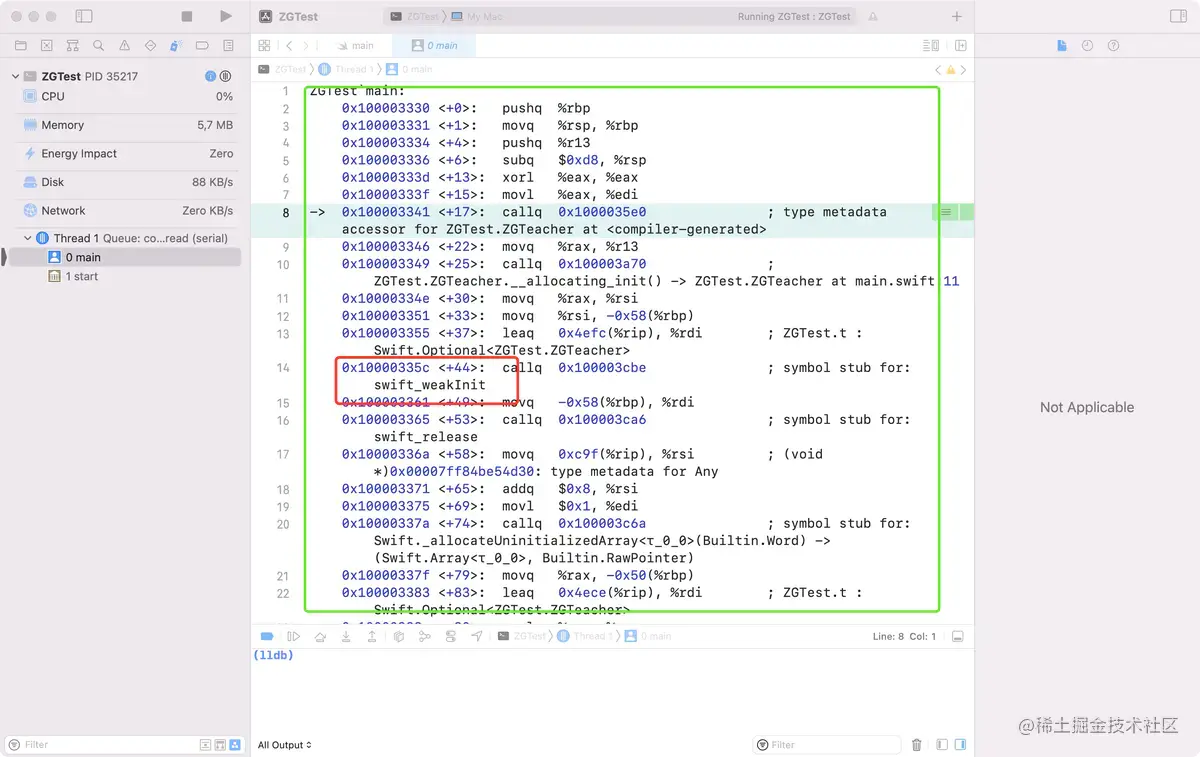Stop the running ZGTest process
Viewport: 1200px width, 757px height.
(187, 17)
